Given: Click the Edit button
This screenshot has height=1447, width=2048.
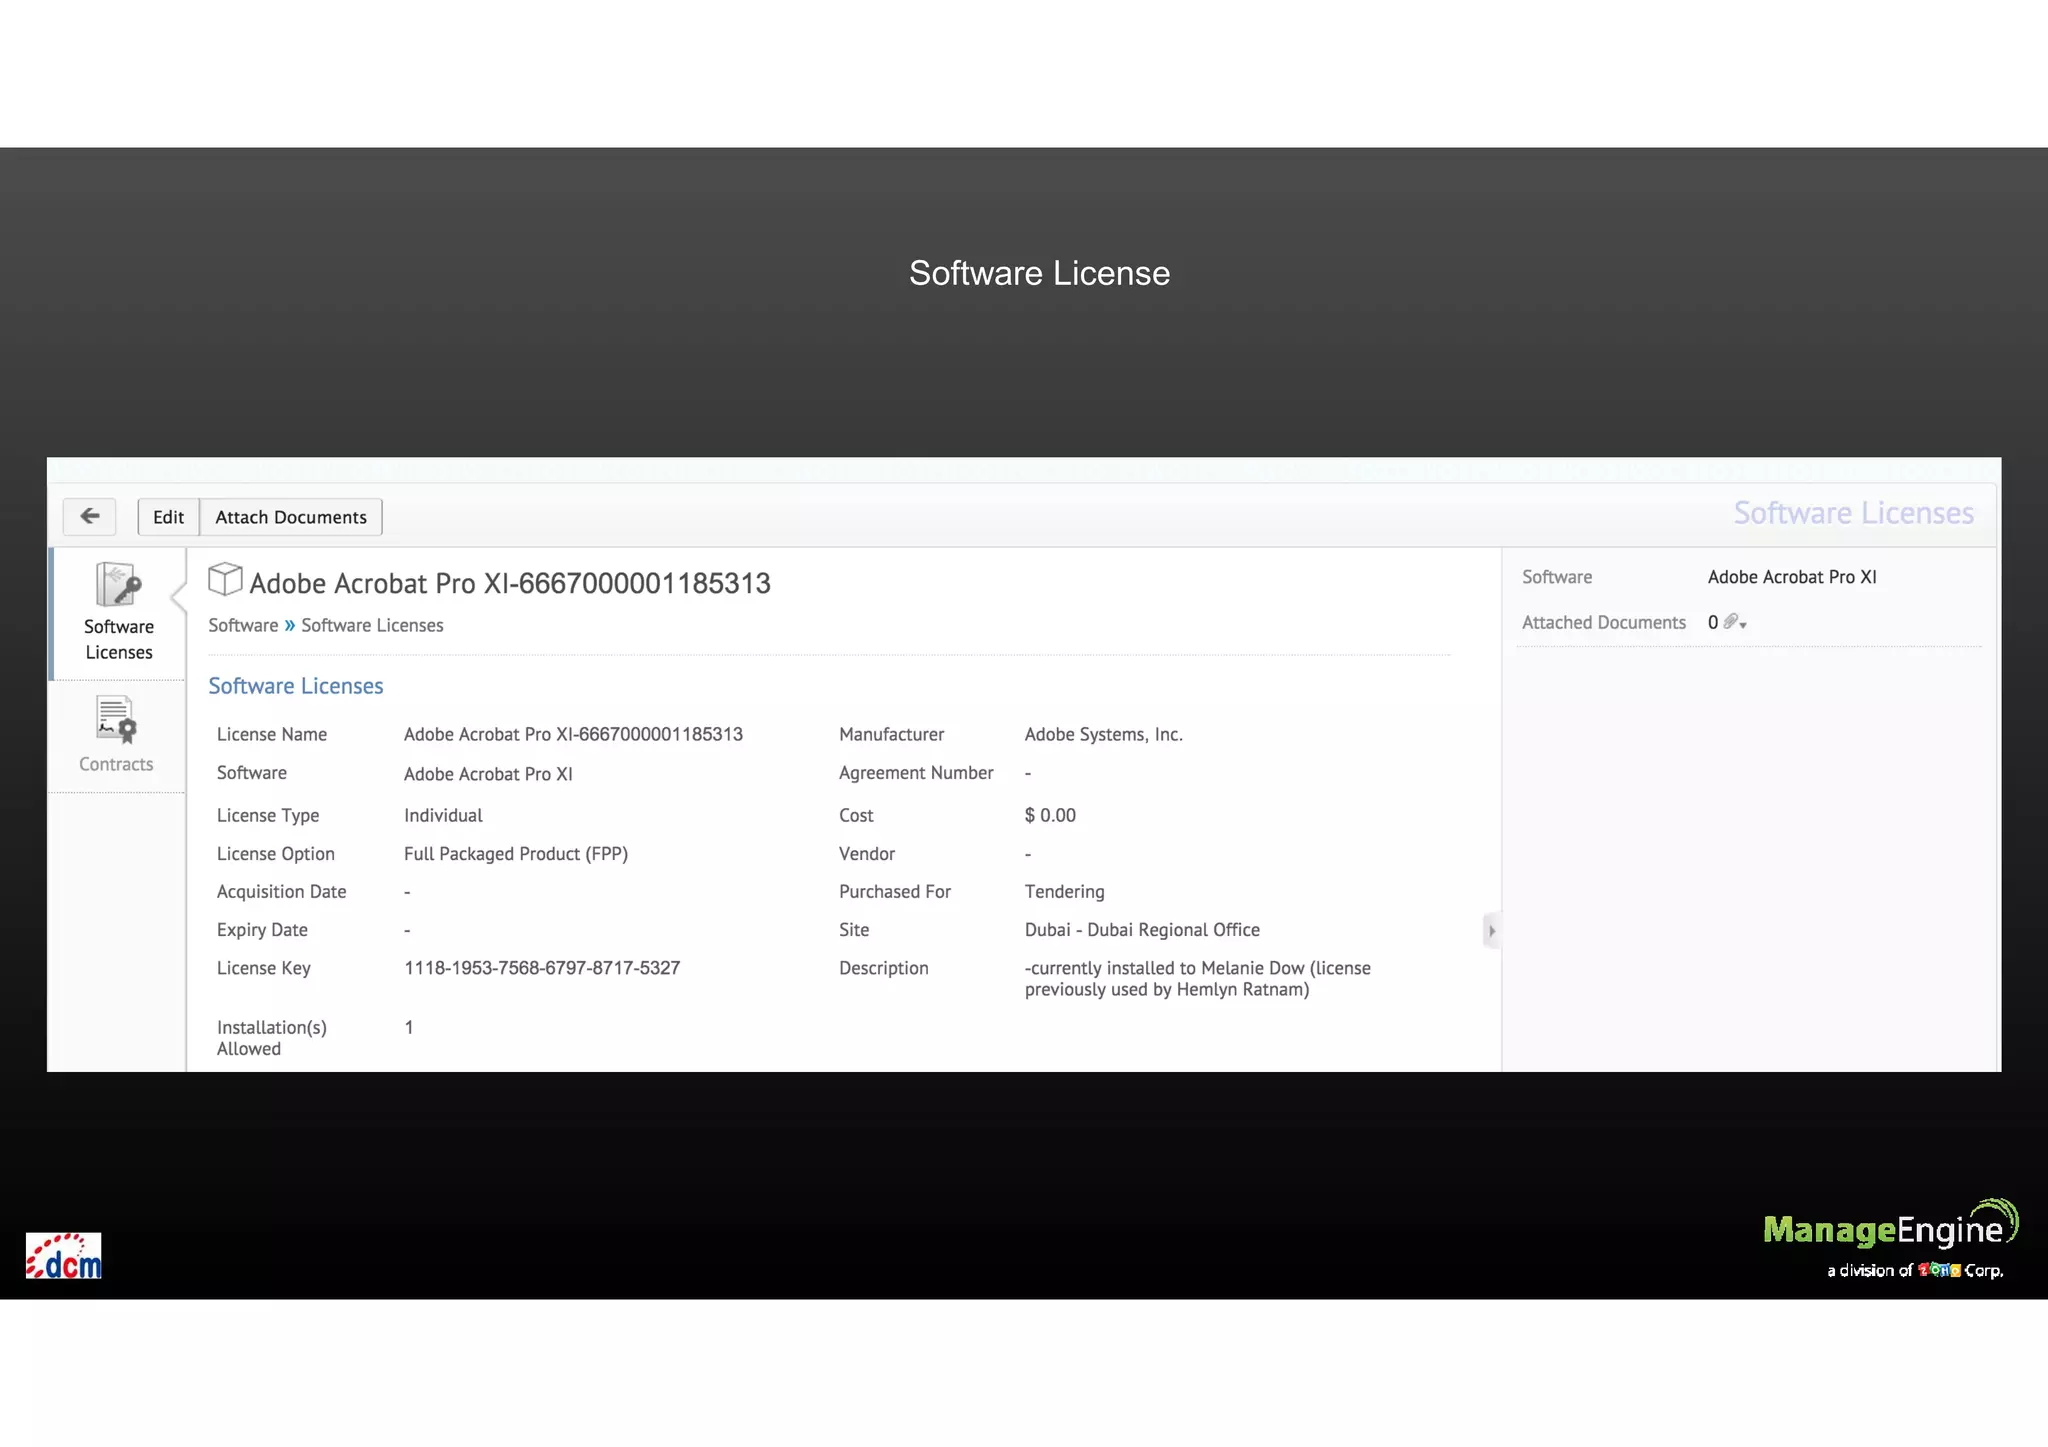Looking at the screenshot, I should [168, 517].
